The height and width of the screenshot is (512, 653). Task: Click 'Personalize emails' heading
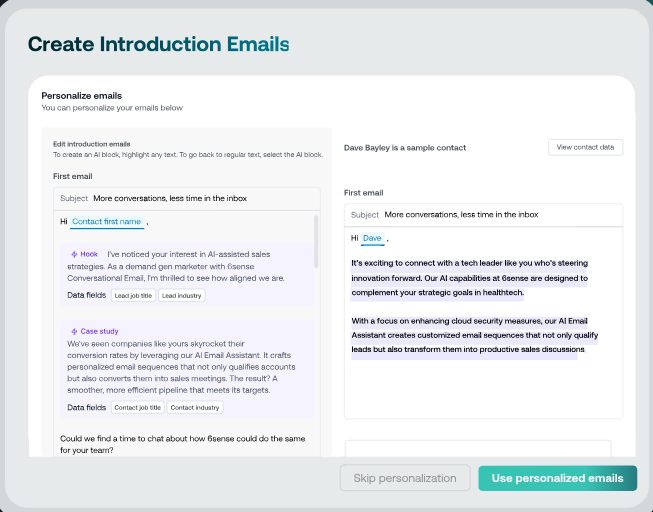(82, 96)
